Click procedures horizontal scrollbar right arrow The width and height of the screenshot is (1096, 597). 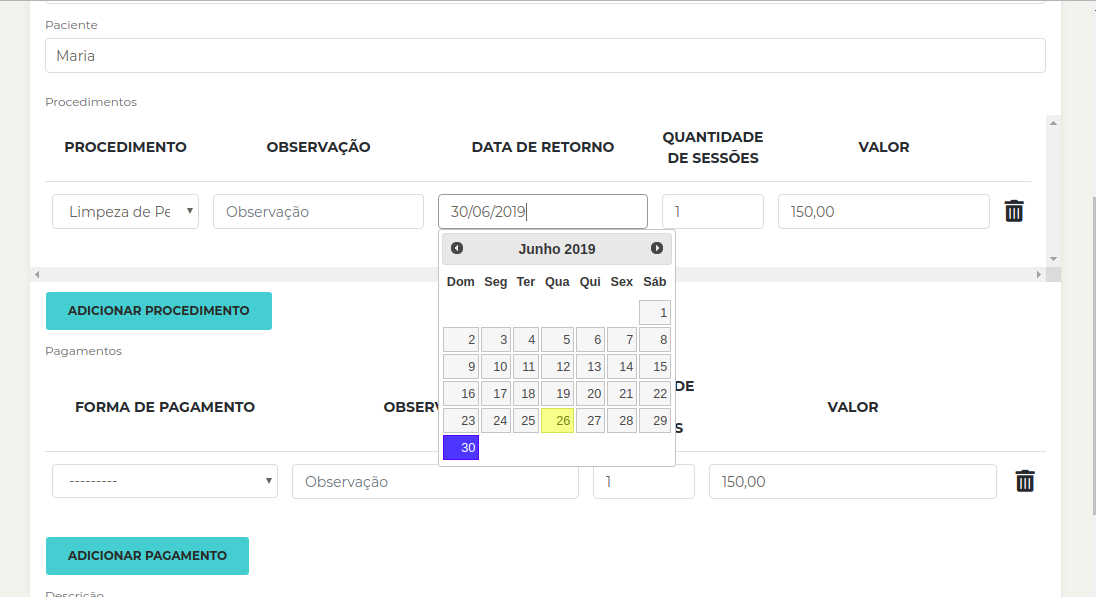pyautogui.click(x=1039, y=275)
